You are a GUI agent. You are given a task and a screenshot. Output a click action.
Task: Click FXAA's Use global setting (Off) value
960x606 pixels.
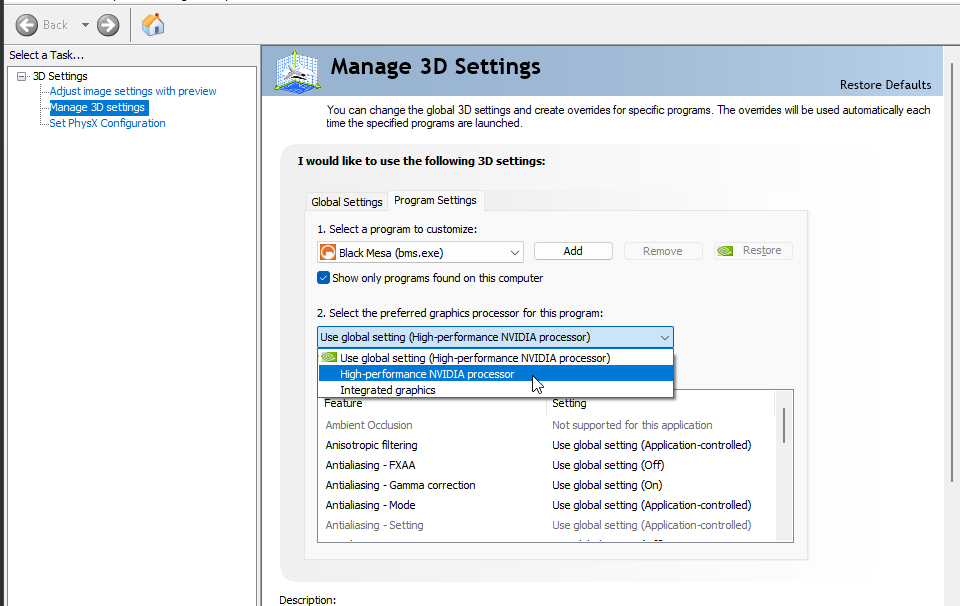(608, 465)
